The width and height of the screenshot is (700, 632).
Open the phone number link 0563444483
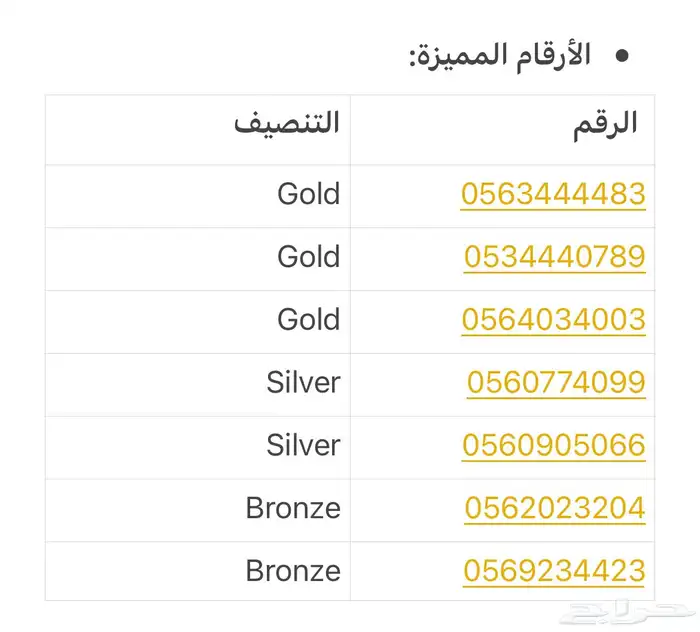click(553, 194)
